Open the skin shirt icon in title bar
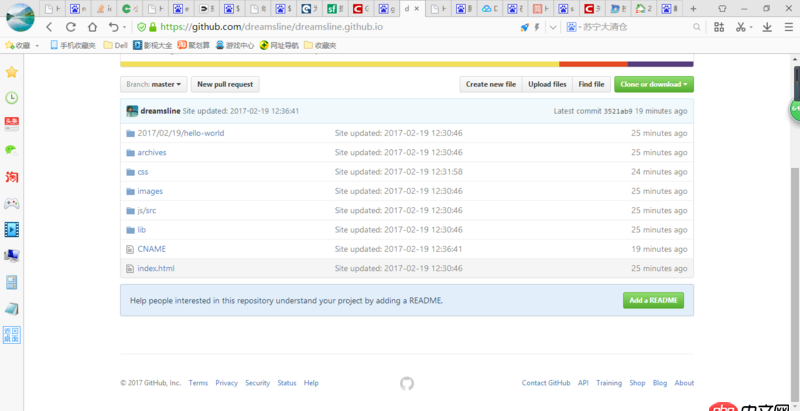Image resolution: width=800 pixels, height=411 pixels. 722,9
